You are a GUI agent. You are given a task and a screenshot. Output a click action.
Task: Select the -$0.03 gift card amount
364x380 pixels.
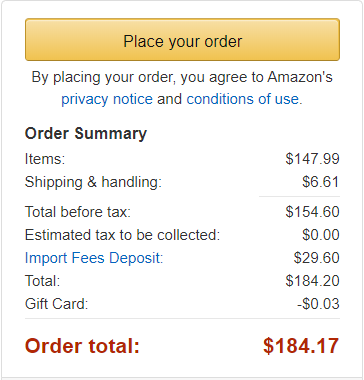click(318, 304)
